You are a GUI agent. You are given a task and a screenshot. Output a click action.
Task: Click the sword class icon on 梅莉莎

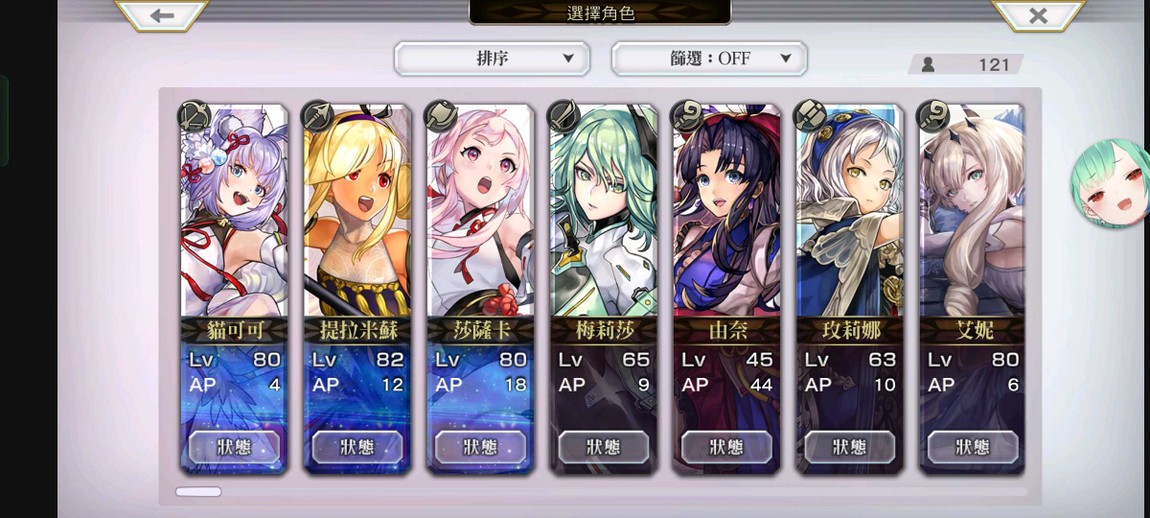point(565,116)
